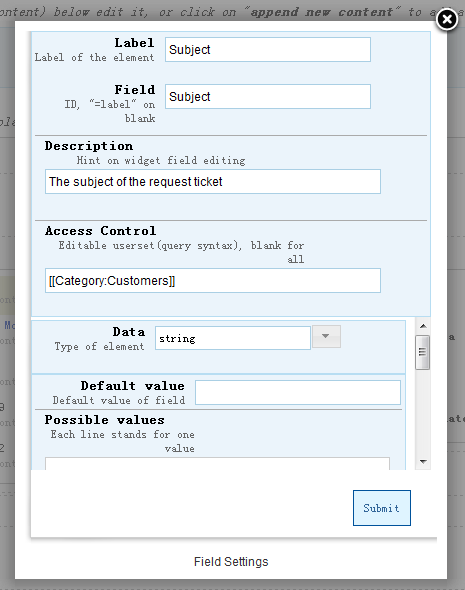Click the scrollbar up arrow
Screen dimensions: 465x590
(423, 326)
